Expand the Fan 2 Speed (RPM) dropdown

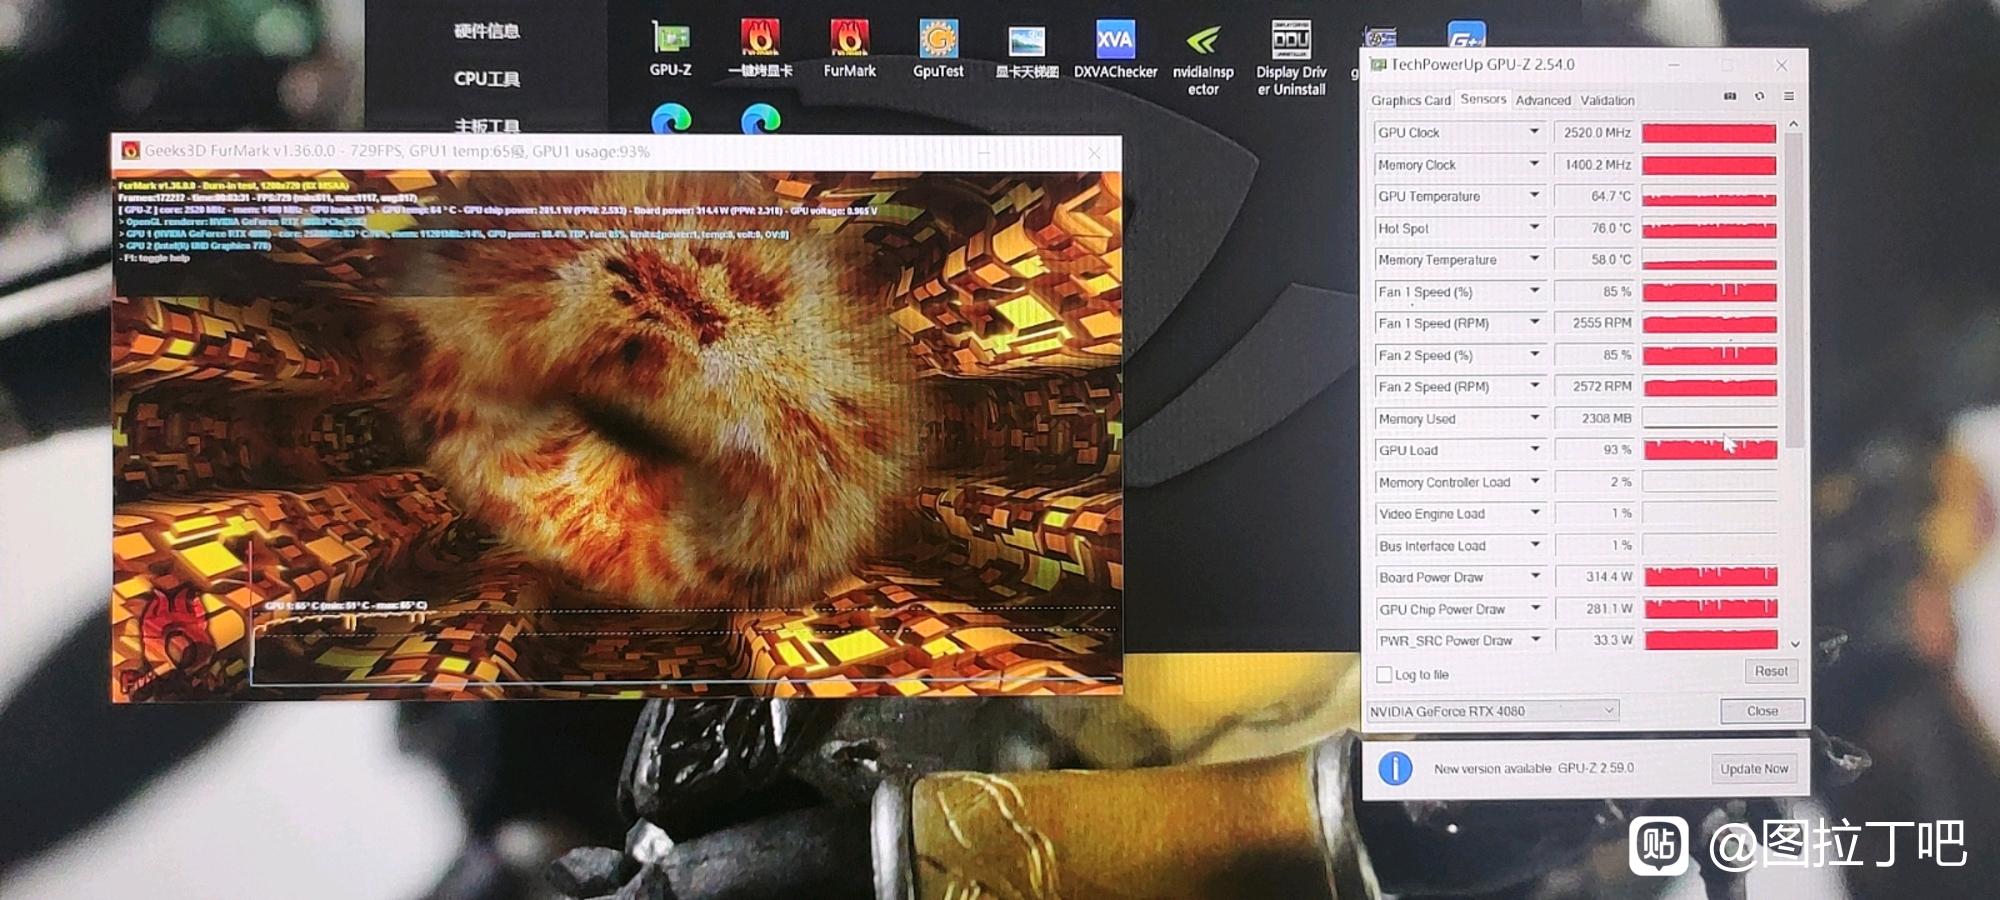pyautogui.click(x=1534, y=386)
